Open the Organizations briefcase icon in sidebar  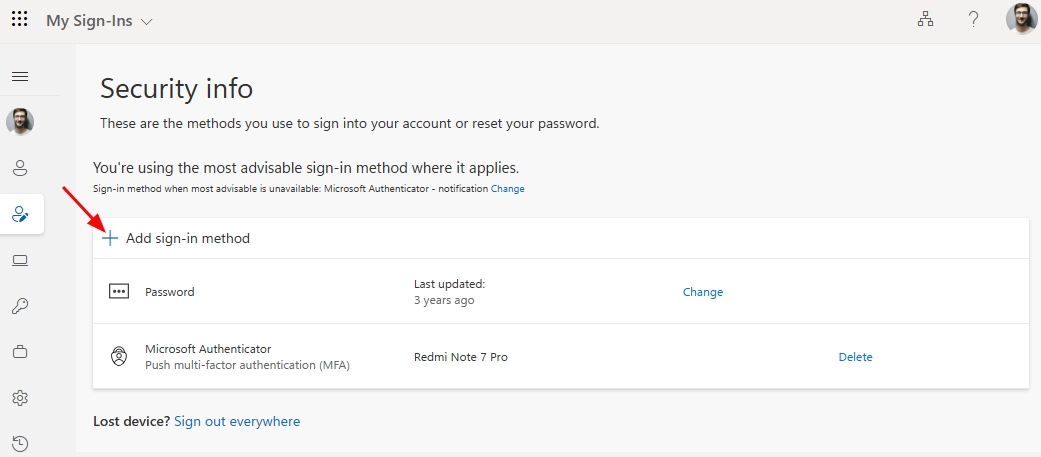(20, 352)
